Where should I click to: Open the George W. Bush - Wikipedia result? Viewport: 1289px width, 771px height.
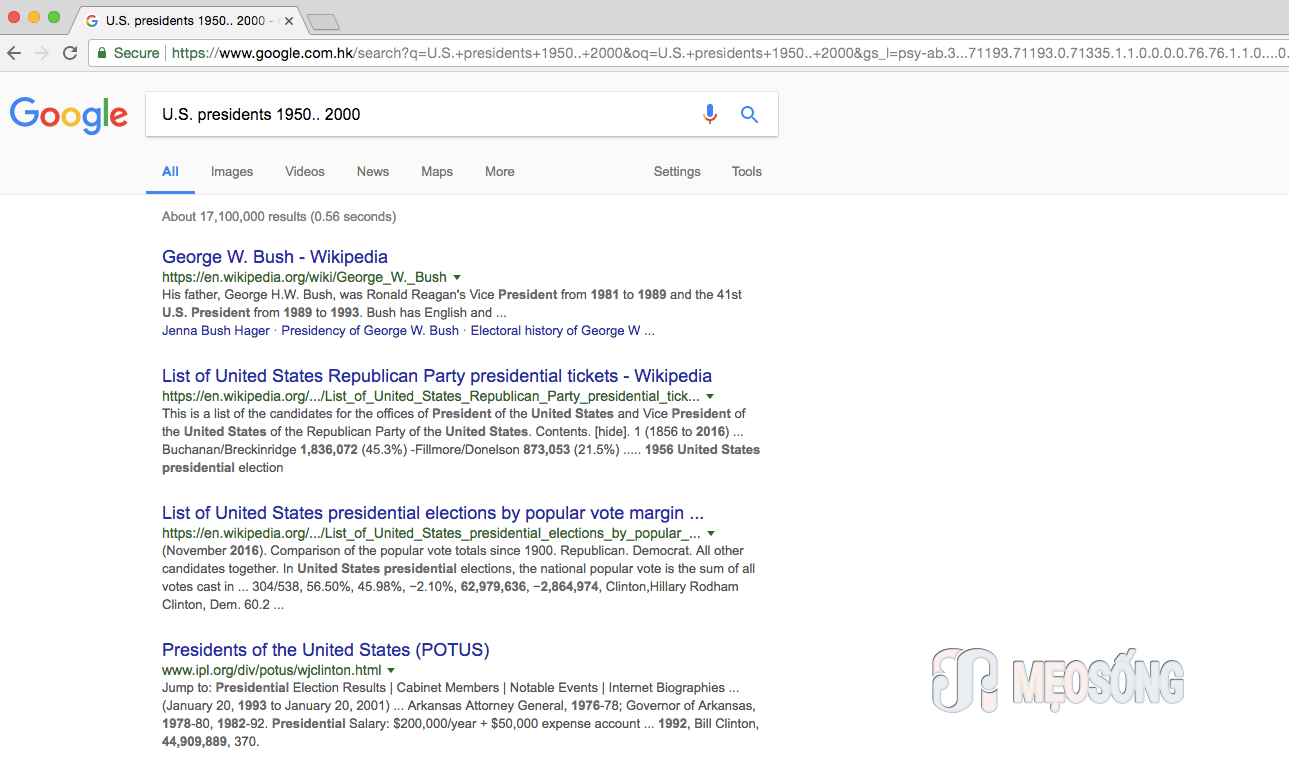click(275, 257)
